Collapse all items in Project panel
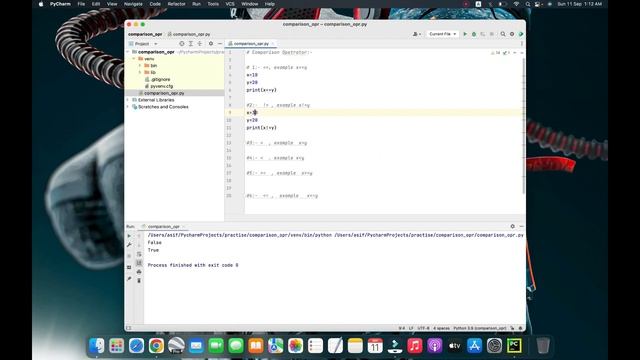 coord(200,44)
